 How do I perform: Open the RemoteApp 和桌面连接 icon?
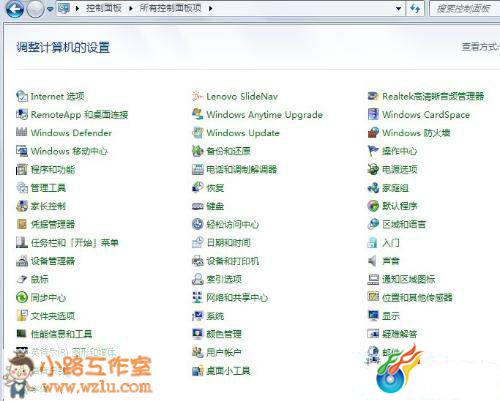coord(22,115)
